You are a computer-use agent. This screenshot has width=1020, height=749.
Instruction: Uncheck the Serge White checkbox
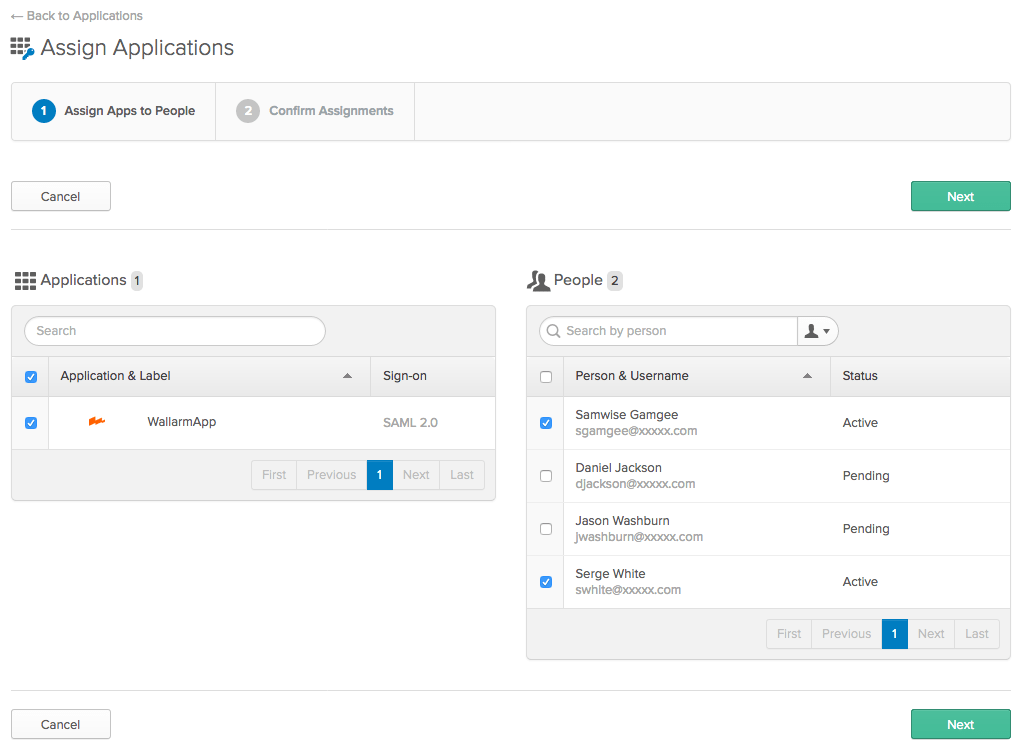tap(546, 582)
